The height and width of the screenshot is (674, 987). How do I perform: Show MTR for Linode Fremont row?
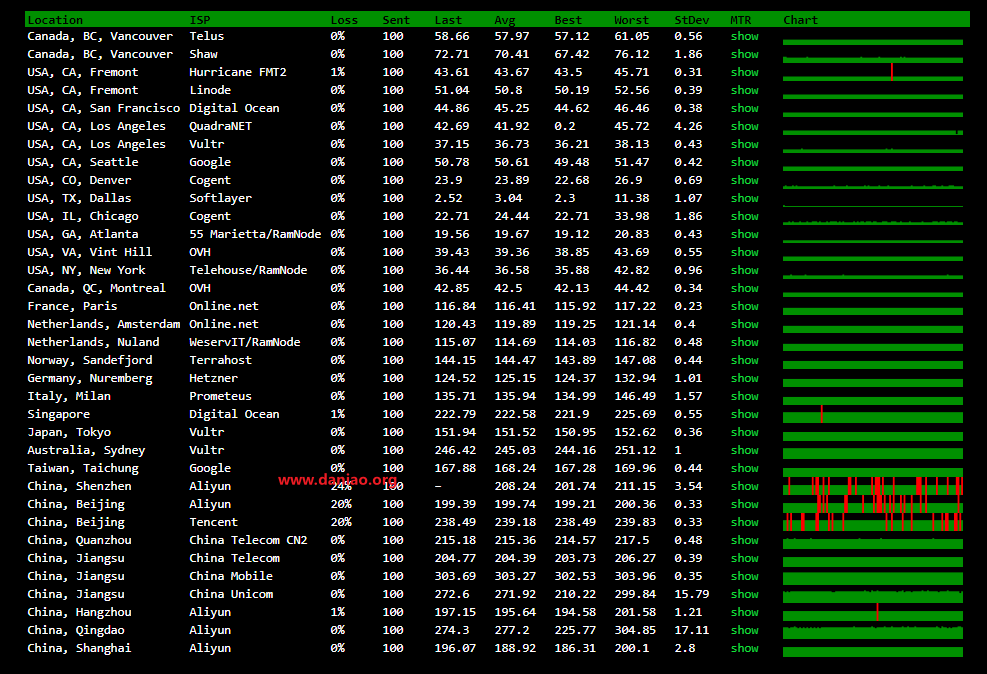pyautogui.click(x=744, y=90)
